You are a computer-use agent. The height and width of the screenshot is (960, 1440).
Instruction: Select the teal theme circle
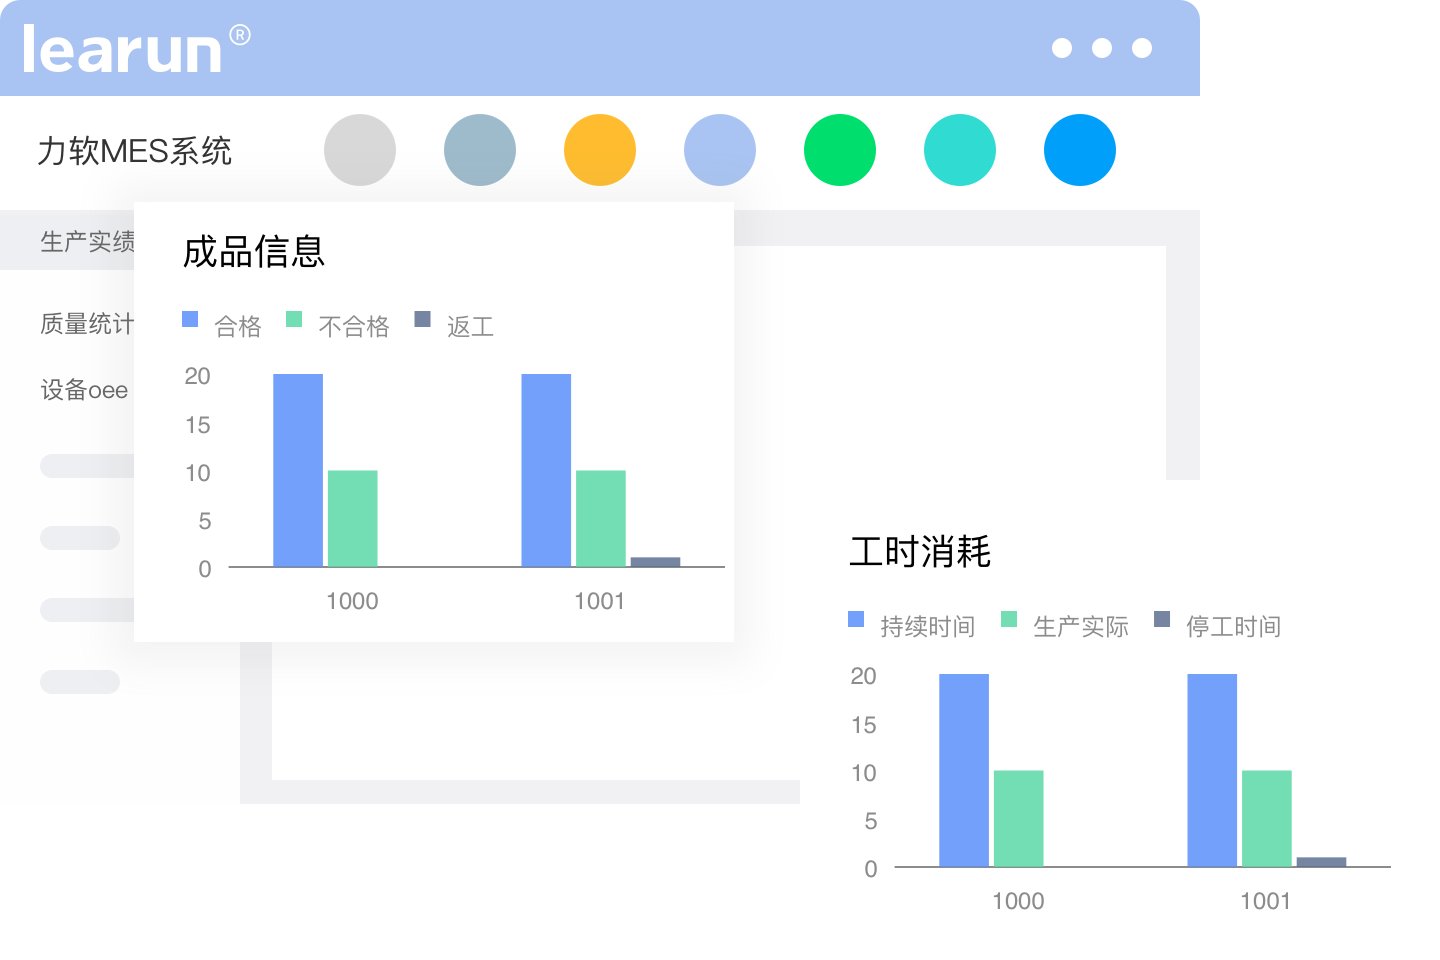[x=960, y=149]
